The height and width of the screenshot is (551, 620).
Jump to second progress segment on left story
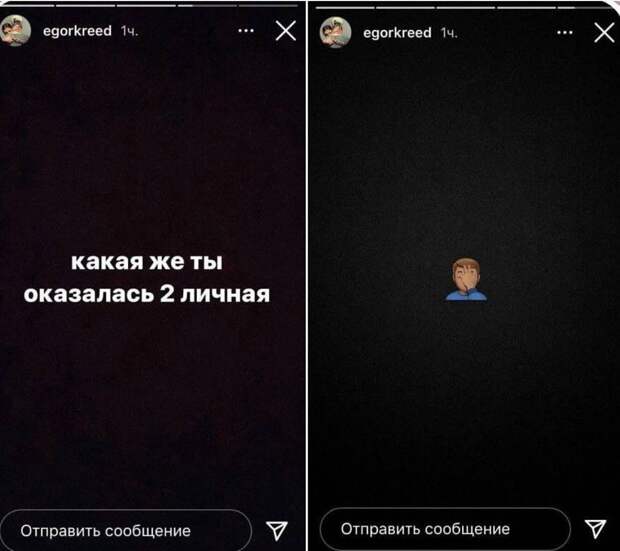[x=85, y=6]
